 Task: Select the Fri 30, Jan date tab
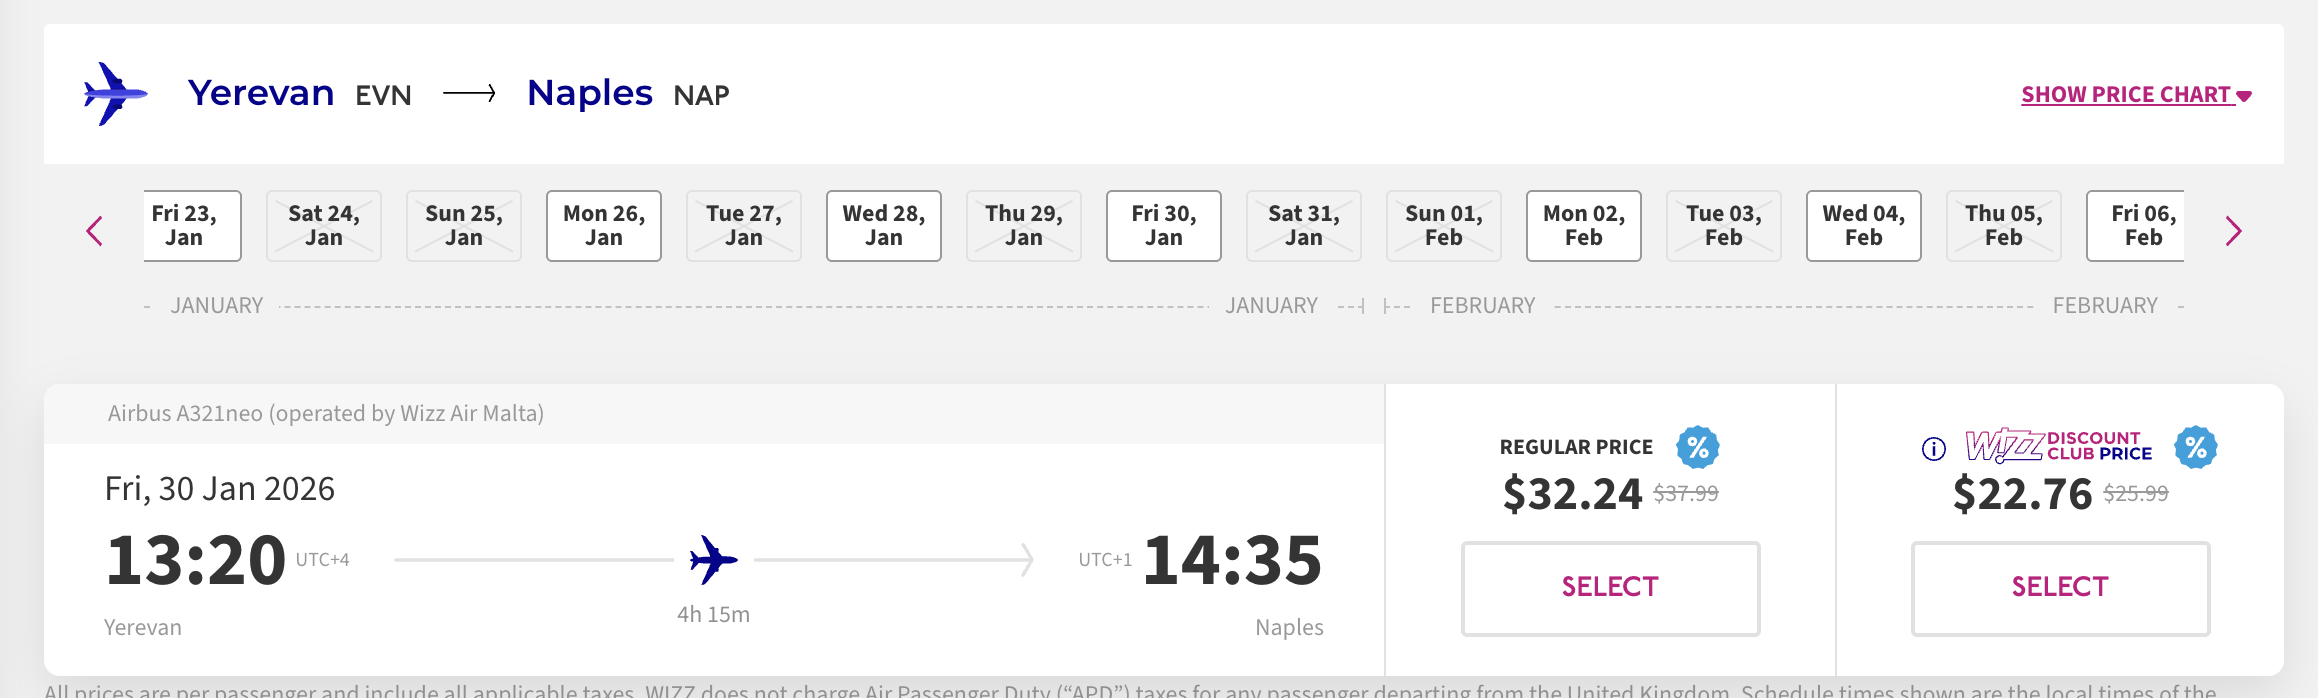pyautogui.click(x=1163, y=226)
